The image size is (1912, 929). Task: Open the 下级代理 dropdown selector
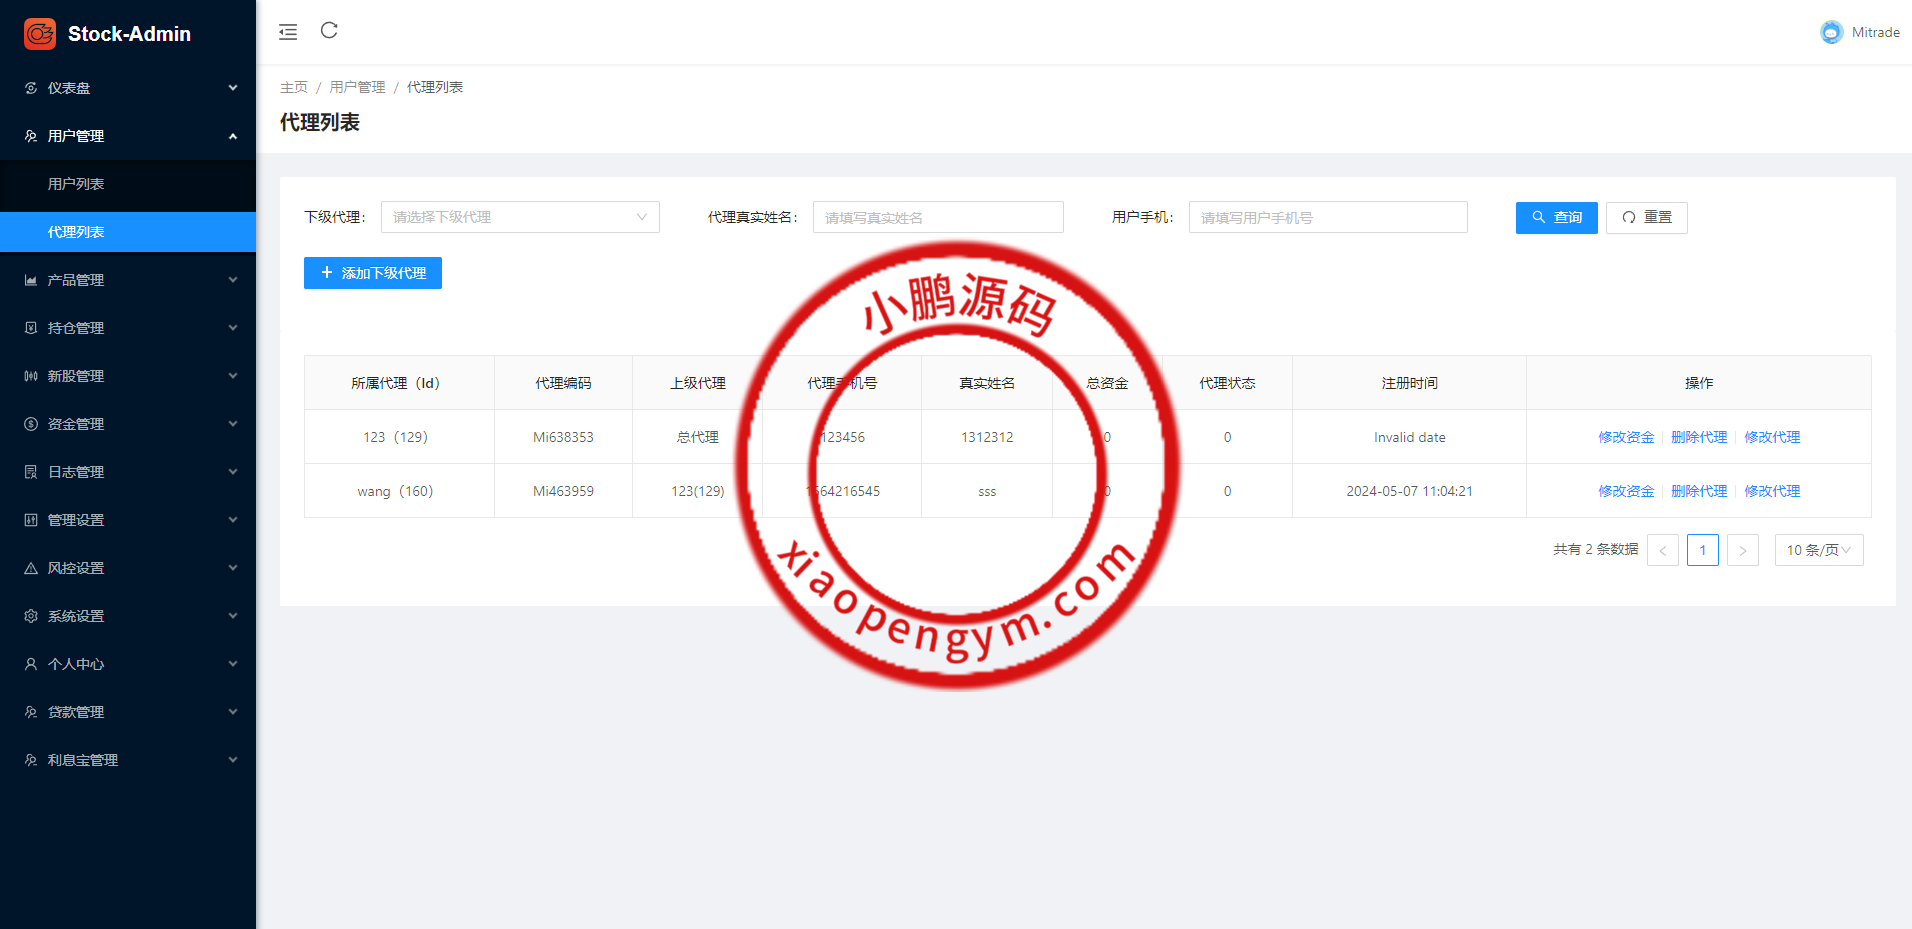[520, 217]
